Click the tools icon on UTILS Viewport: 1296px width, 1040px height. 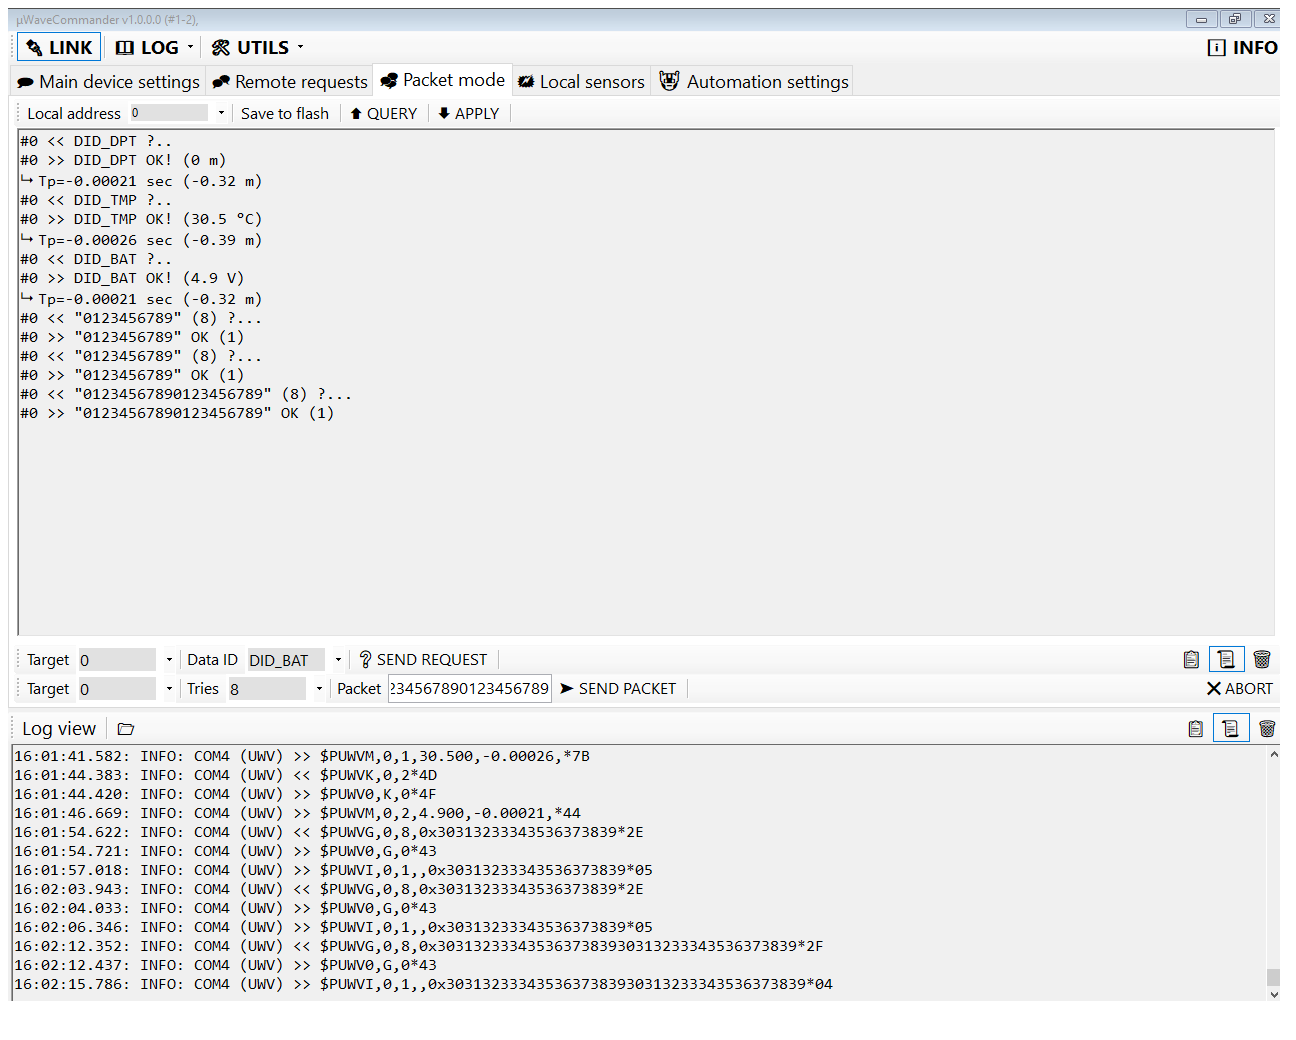[x=221, y=47]
